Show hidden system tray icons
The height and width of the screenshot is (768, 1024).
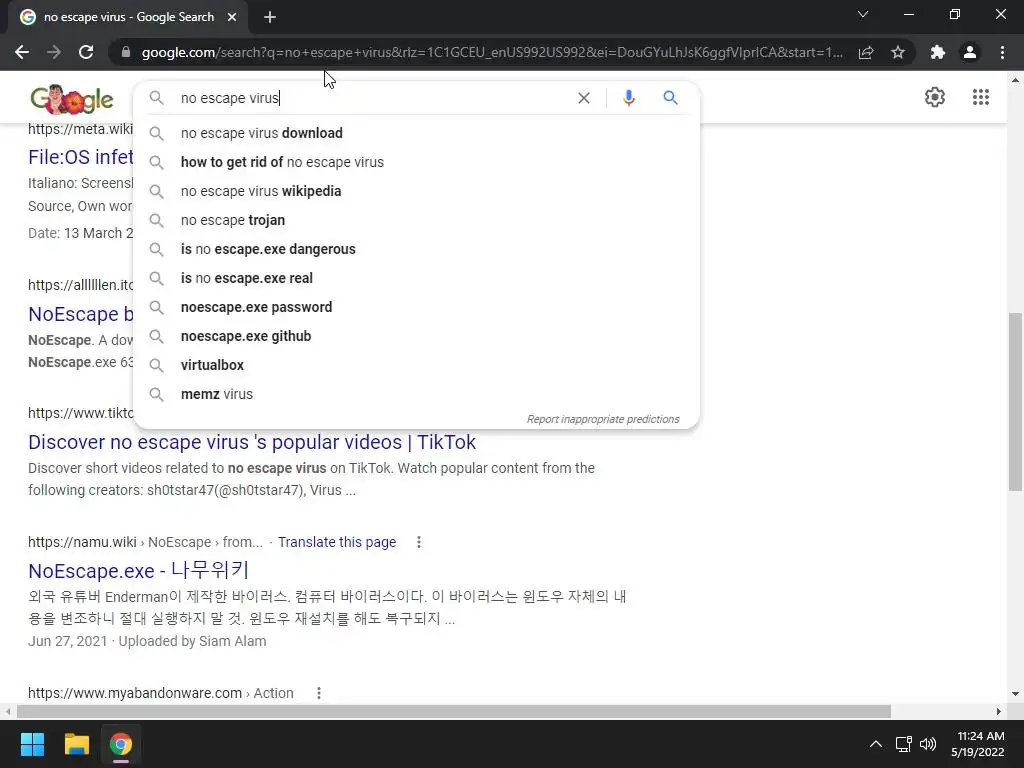876,744
